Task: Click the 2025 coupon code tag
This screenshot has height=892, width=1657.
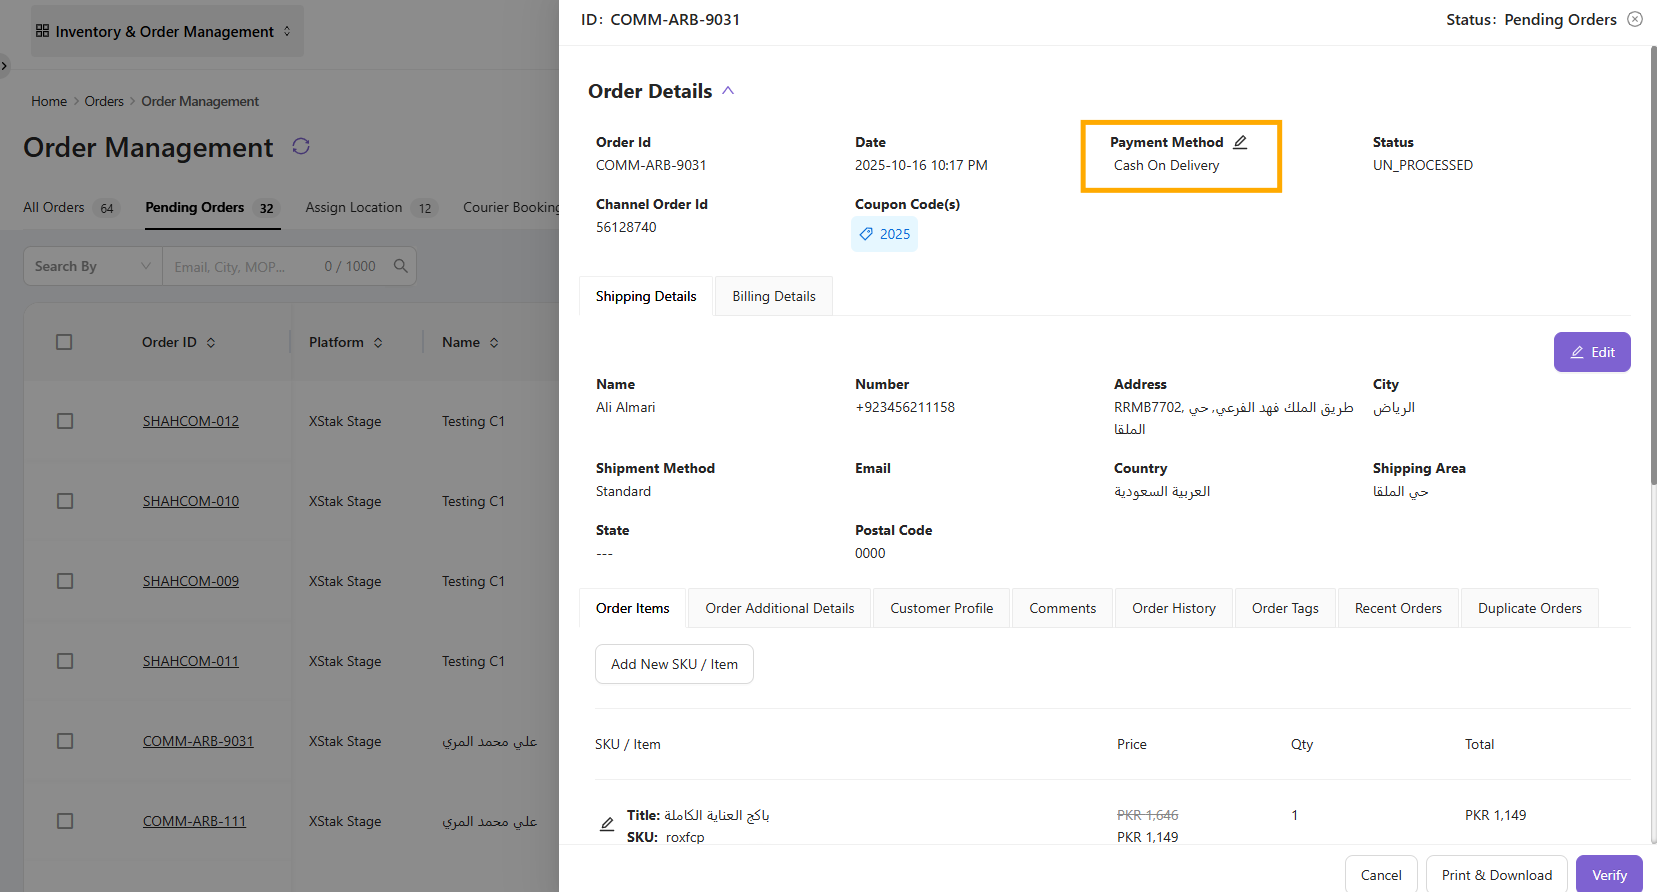Action: tap(884, 234)
